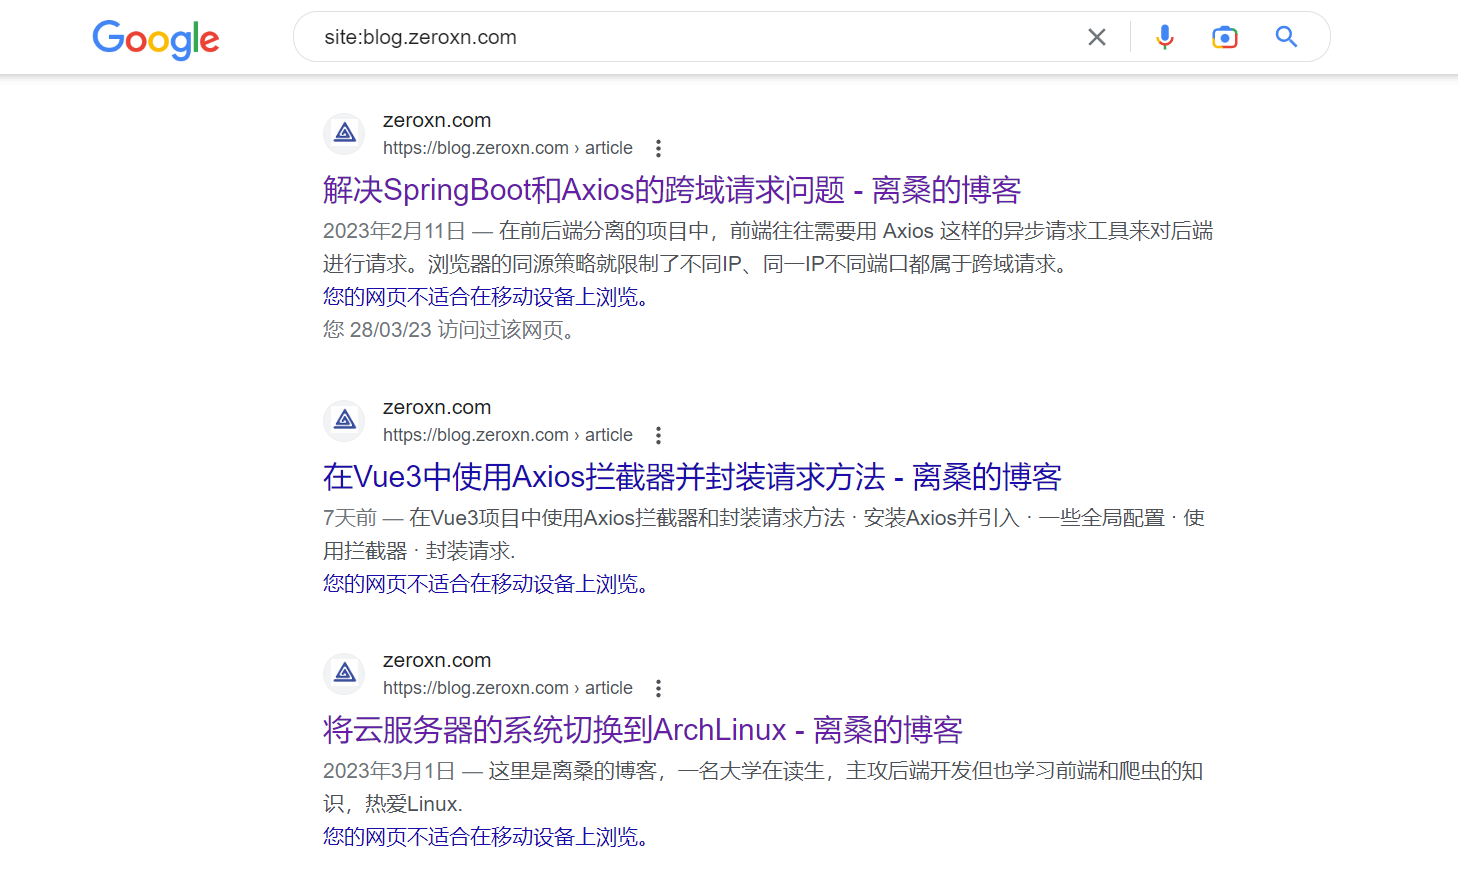Click the Google logo

[x=155, y=39]
